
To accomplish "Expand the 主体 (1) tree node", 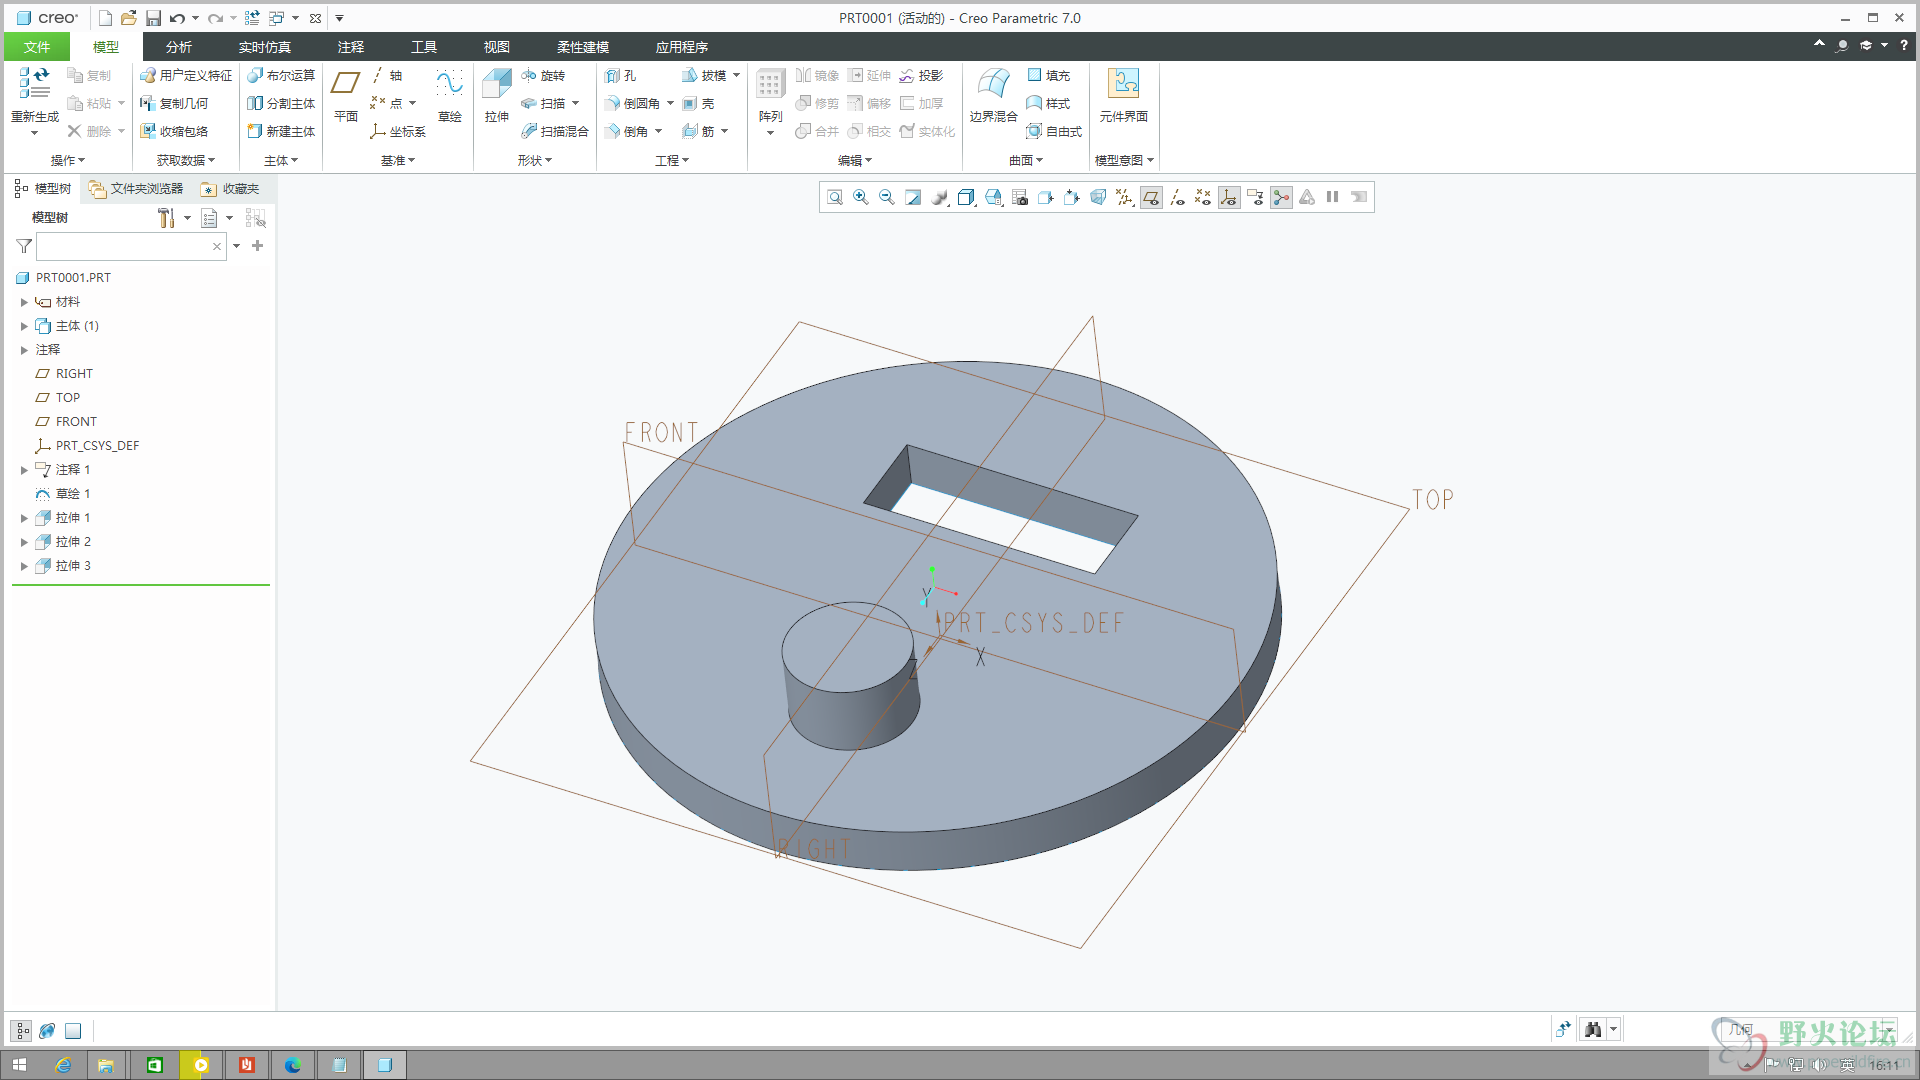I will (24, 326).
